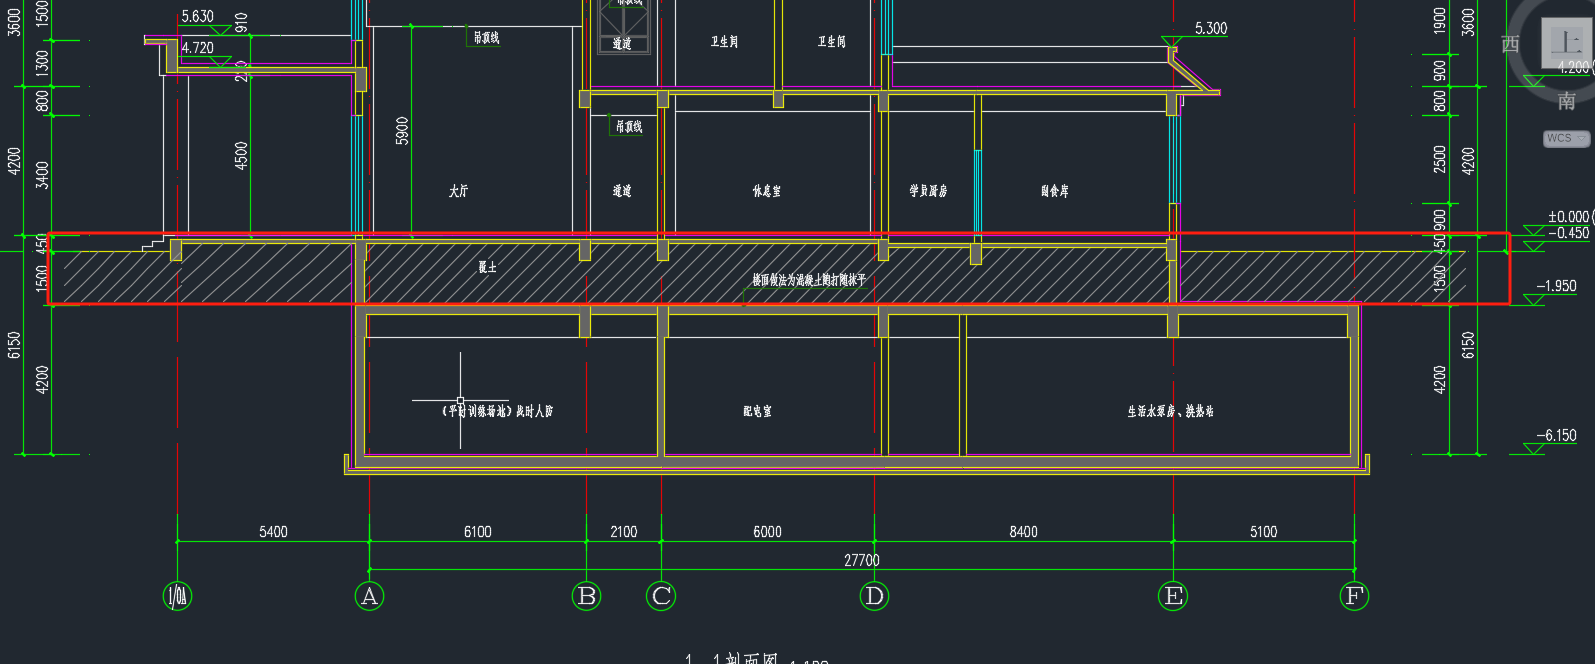Select grid axis bubble B
Image resolution: width=1595 pixels, height=664 pixels.
click(x=587, y=596)
